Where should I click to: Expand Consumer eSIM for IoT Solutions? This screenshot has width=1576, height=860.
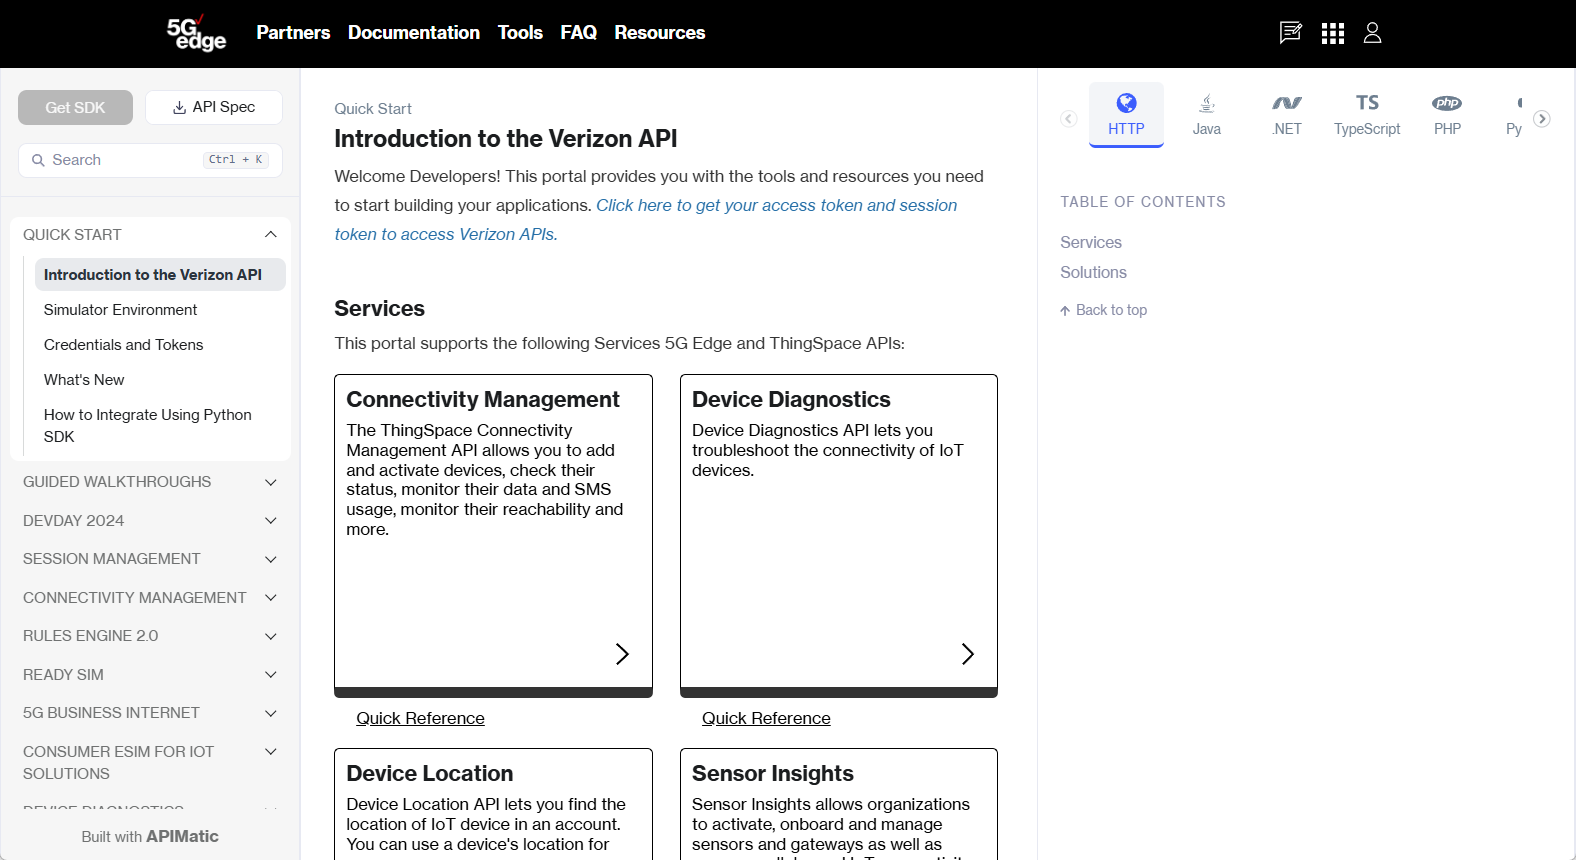point(150,763)
